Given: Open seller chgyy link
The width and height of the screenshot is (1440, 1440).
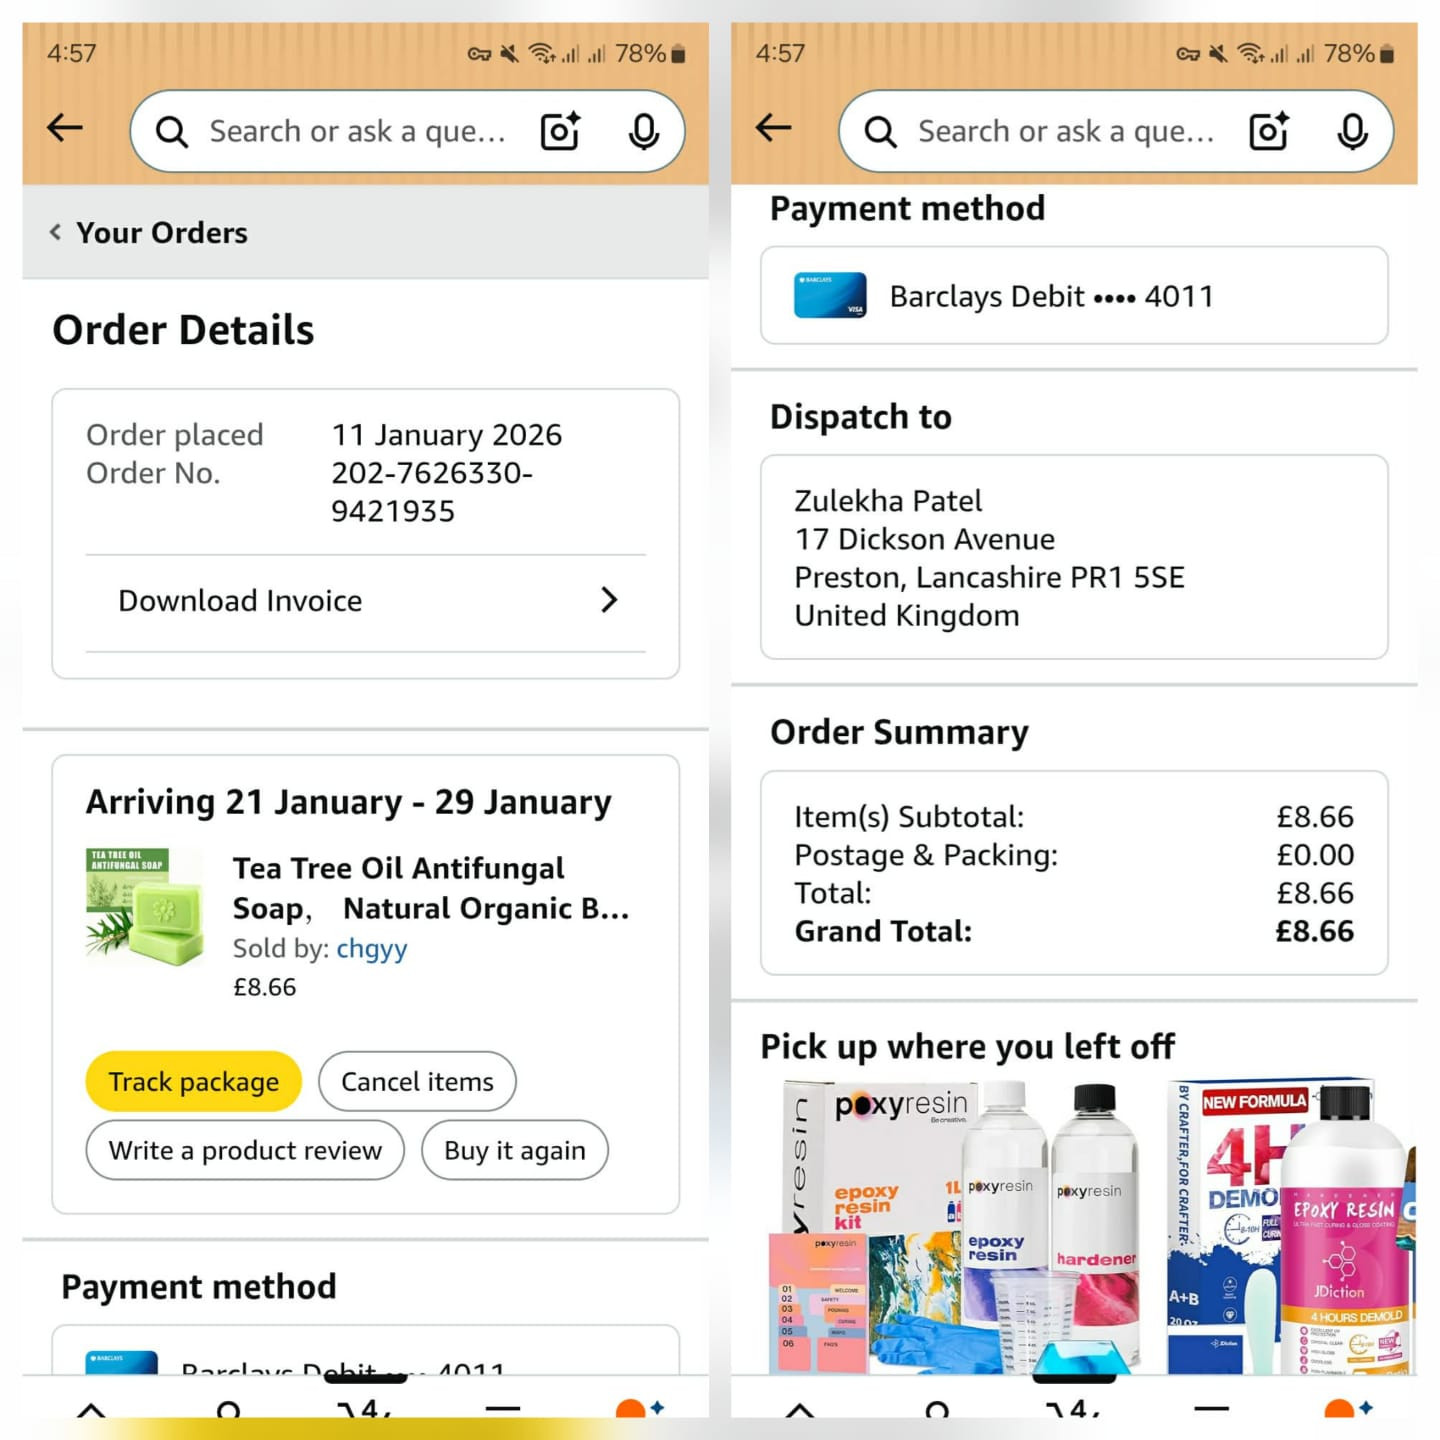Looking at the screenshot, I should coord(372,948).
